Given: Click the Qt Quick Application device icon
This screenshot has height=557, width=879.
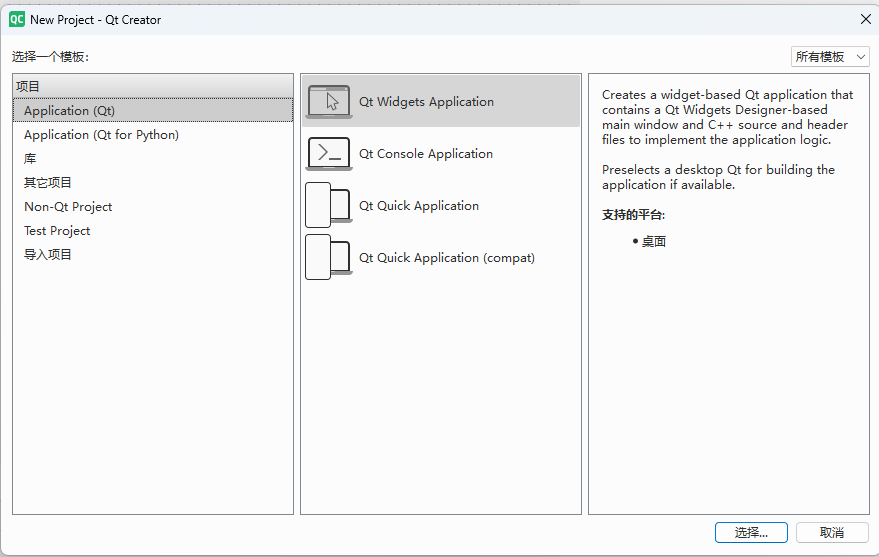Looking at the screenshot, I should [329, 205].
